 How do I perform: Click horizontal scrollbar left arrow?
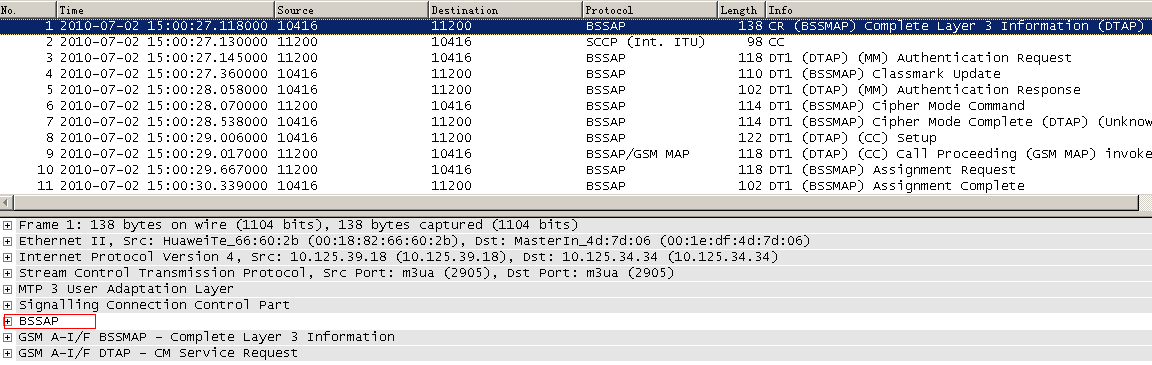coord(7,202)
